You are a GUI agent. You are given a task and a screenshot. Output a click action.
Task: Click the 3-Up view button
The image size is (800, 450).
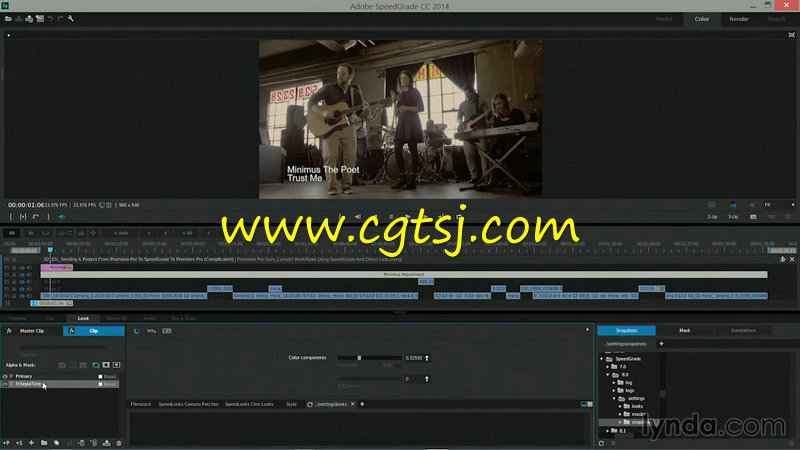[733, 217]
